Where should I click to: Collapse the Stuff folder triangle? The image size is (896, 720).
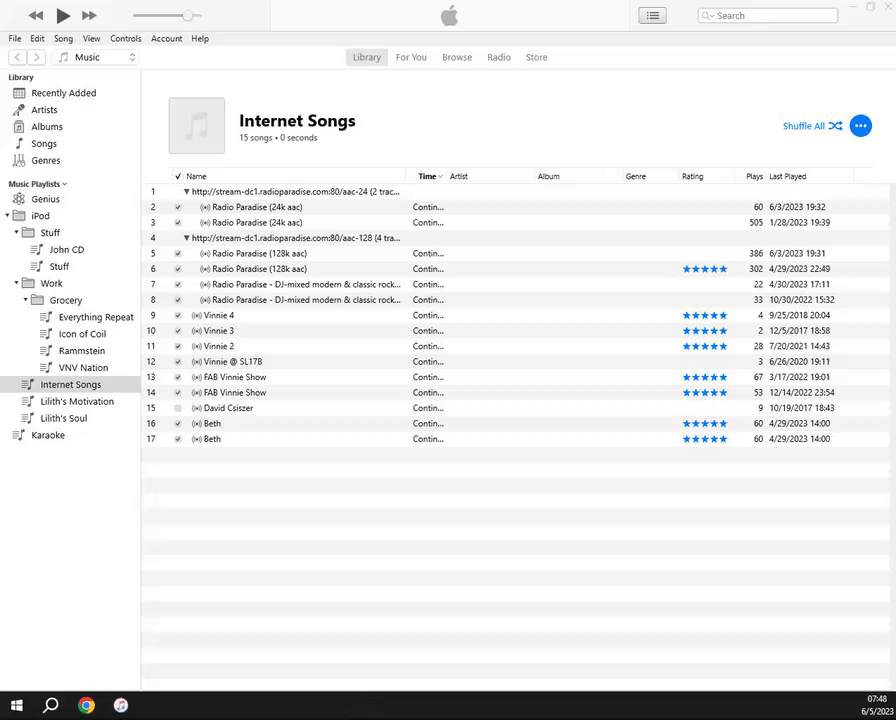point(17,232)
